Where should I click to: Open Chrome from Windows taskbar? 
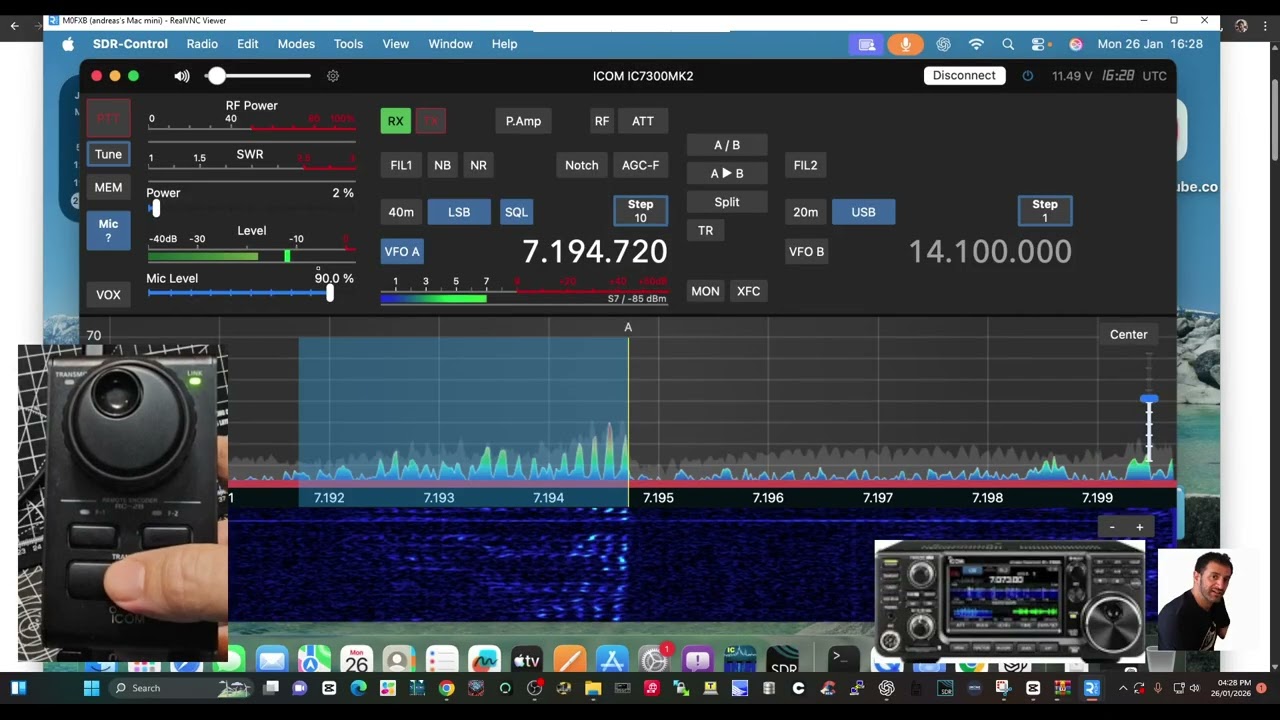click(x=446, y=688)
